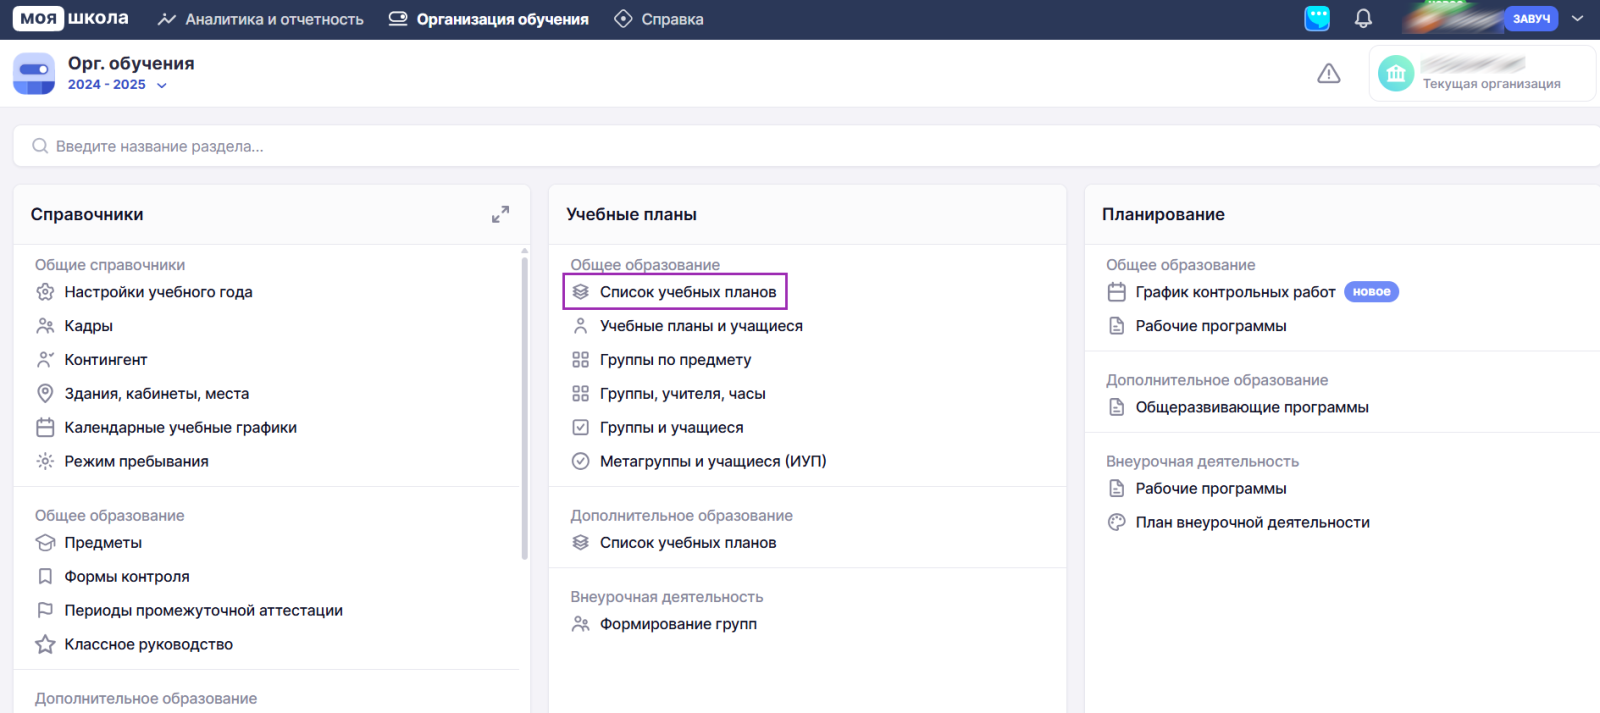Open notifications bell
This screenshot has width=1600, height=713.
(1363, 18)
